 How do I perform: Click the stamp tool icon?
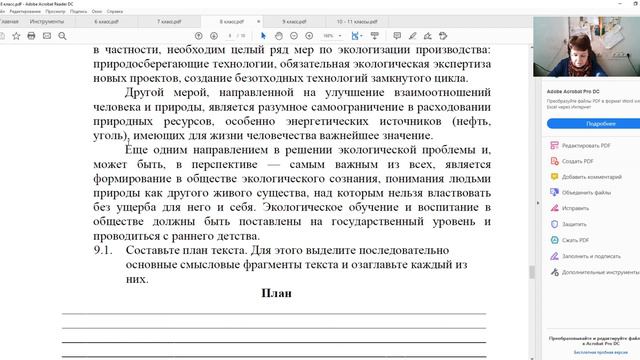pos(443,36)
